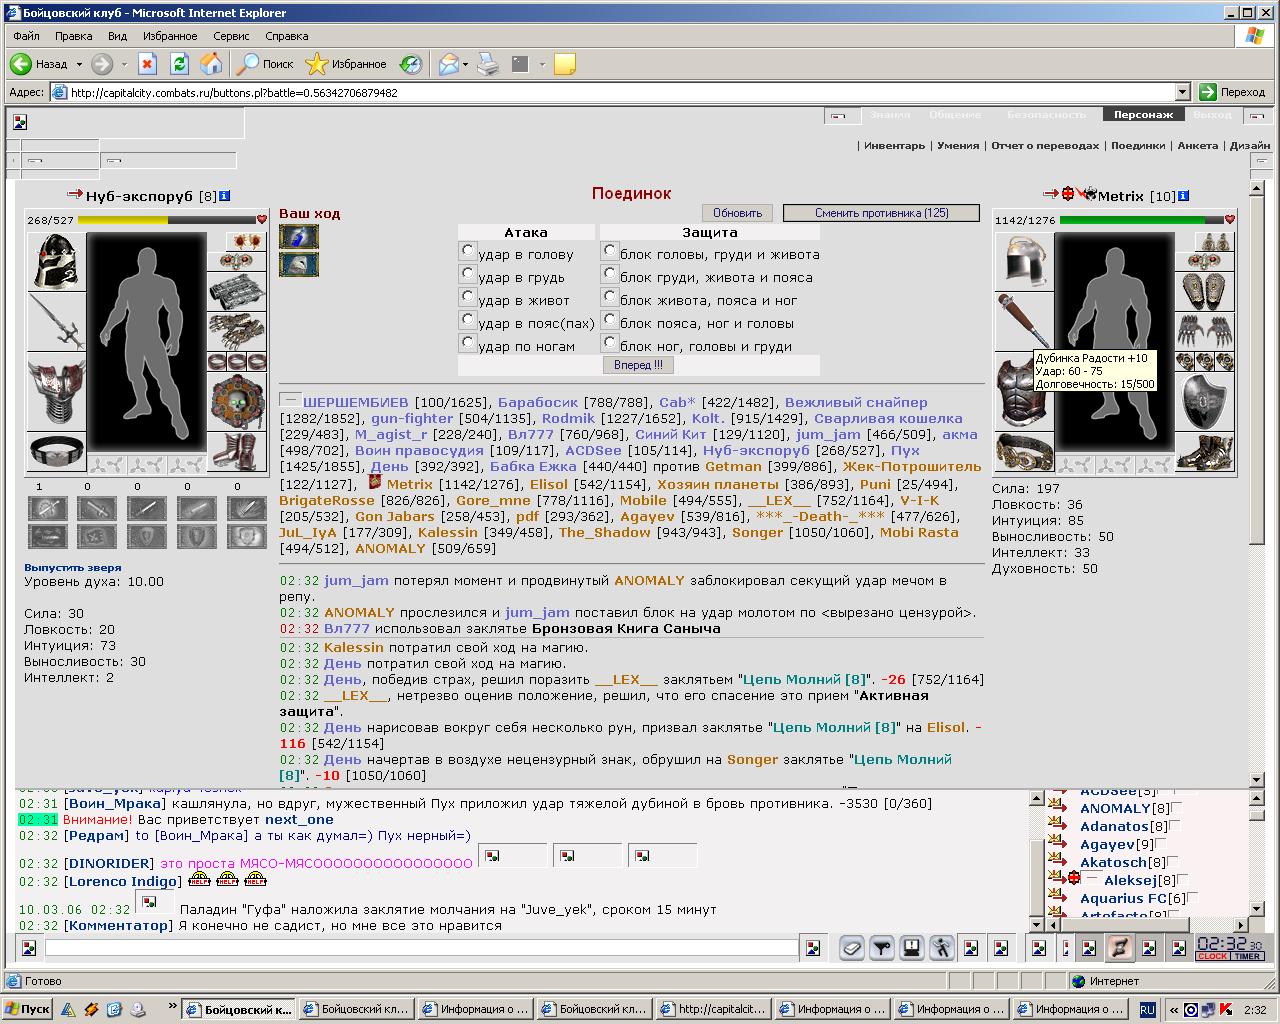Open info icon next to Нуб-экспоруб [8]
Screen dimensions: 1280x1024
click(x=225, y=196)
